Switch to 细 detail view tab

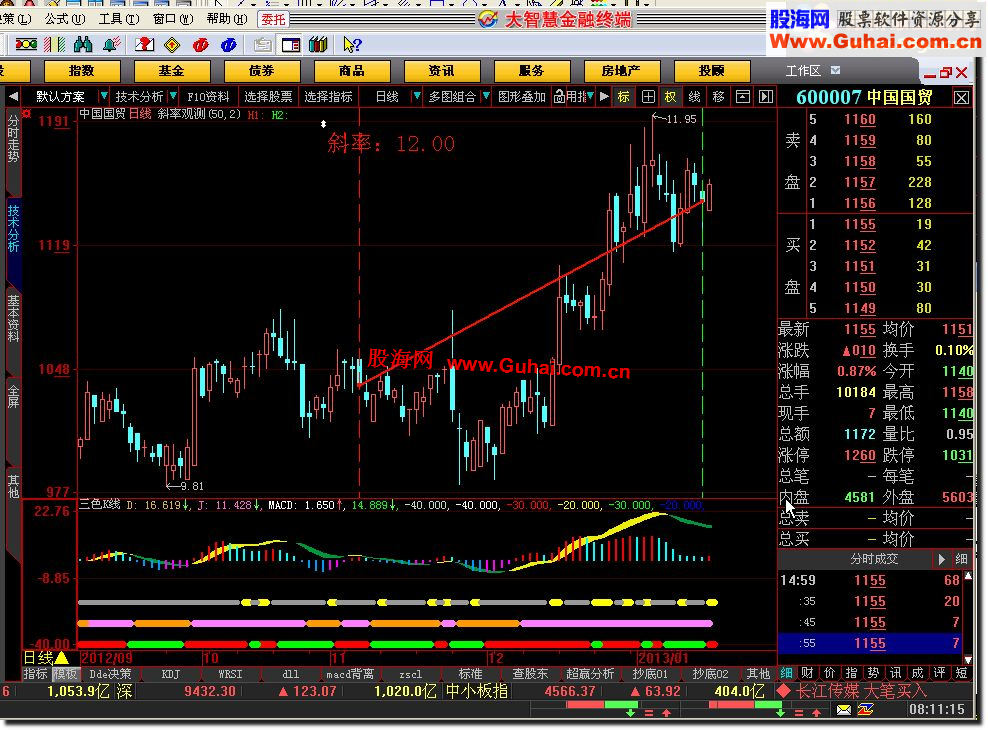(x=786, y=673)
